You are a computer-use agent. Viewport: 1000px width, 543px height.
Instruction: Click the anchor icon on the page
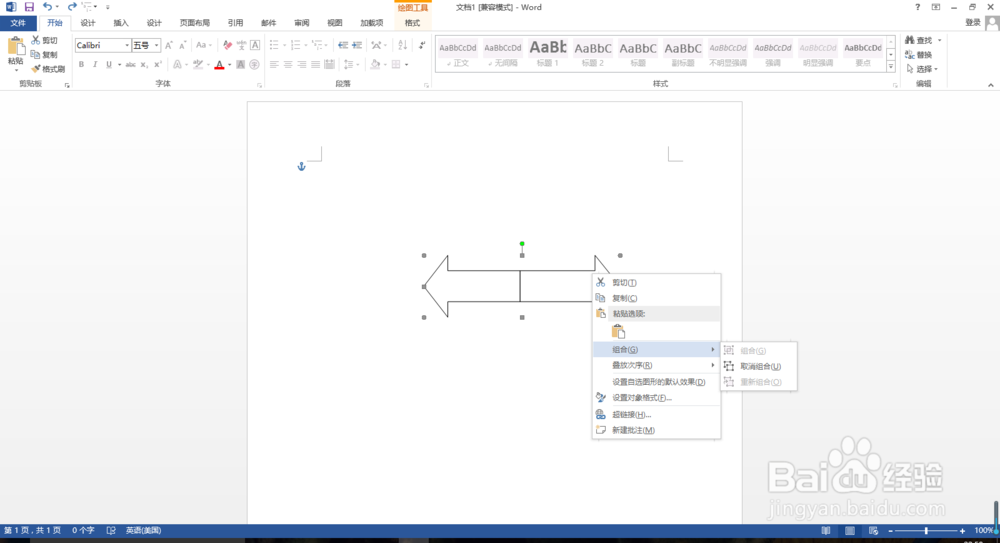(302, 167)
